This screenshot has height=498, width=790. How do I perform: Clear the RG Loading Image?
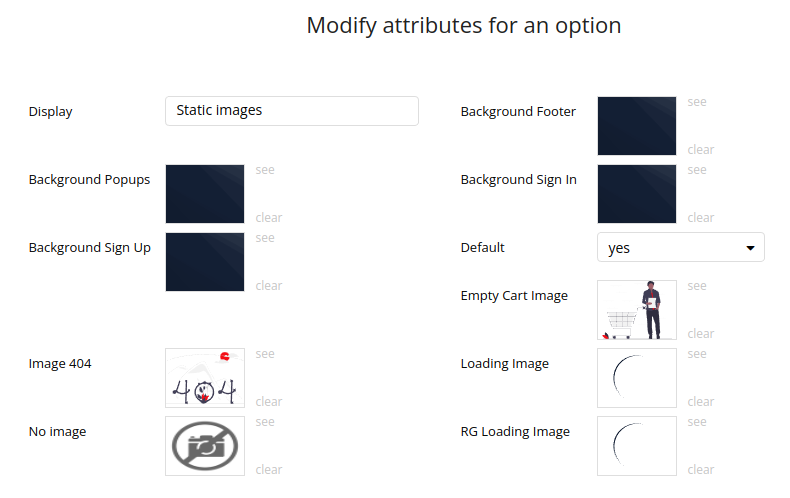tap(701, 470)
